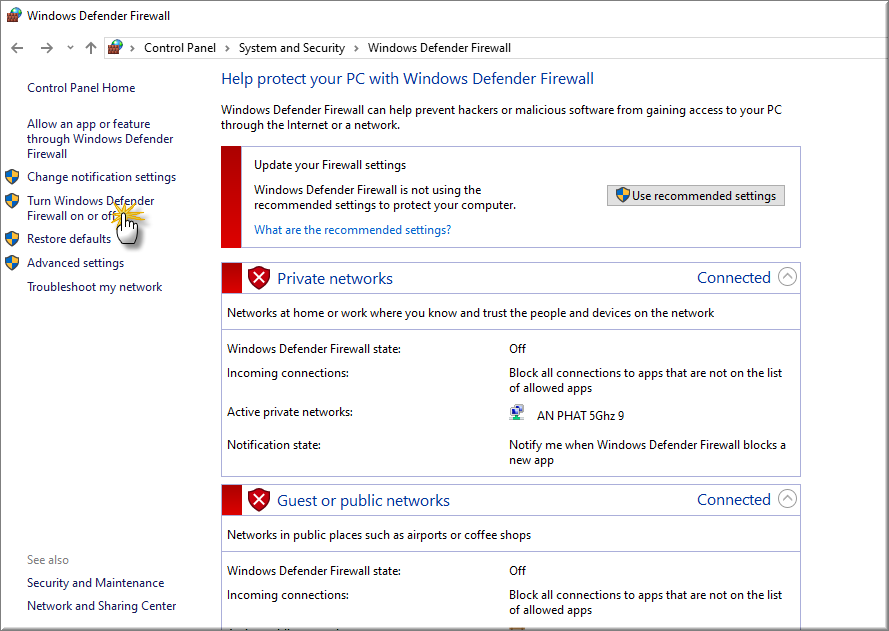
Task: Select Windows Defender Firewall breadcrumb
Action: pos(439,48)
